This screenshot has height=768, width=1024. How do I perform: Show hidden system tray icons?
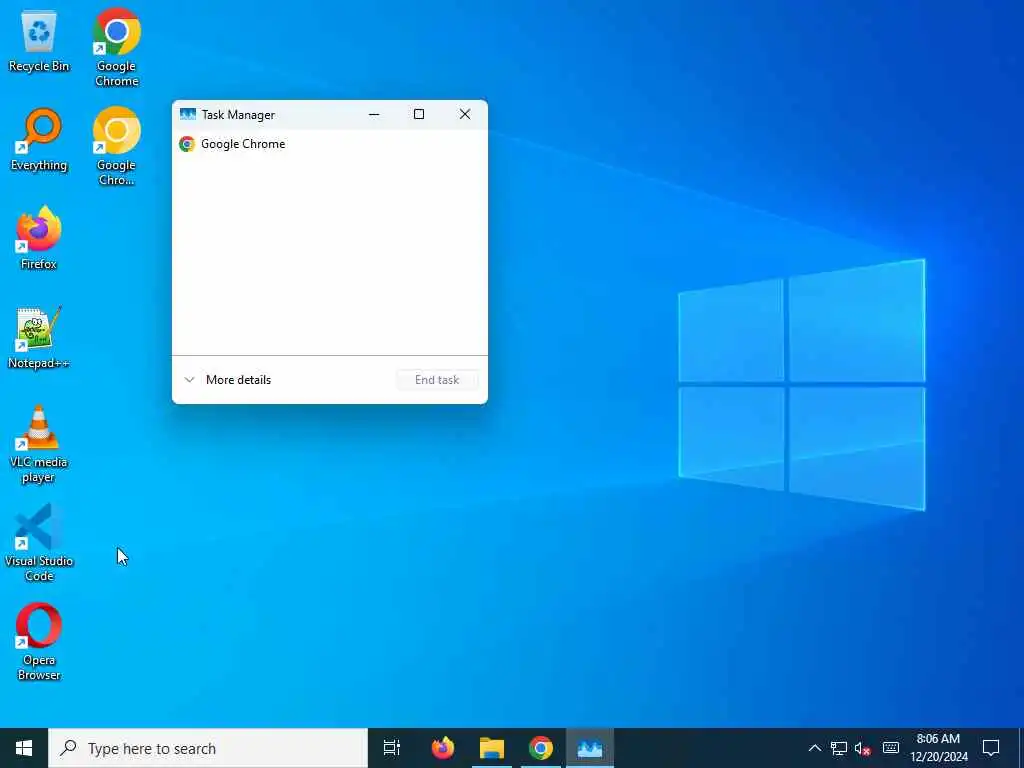[x=814, y=748]
